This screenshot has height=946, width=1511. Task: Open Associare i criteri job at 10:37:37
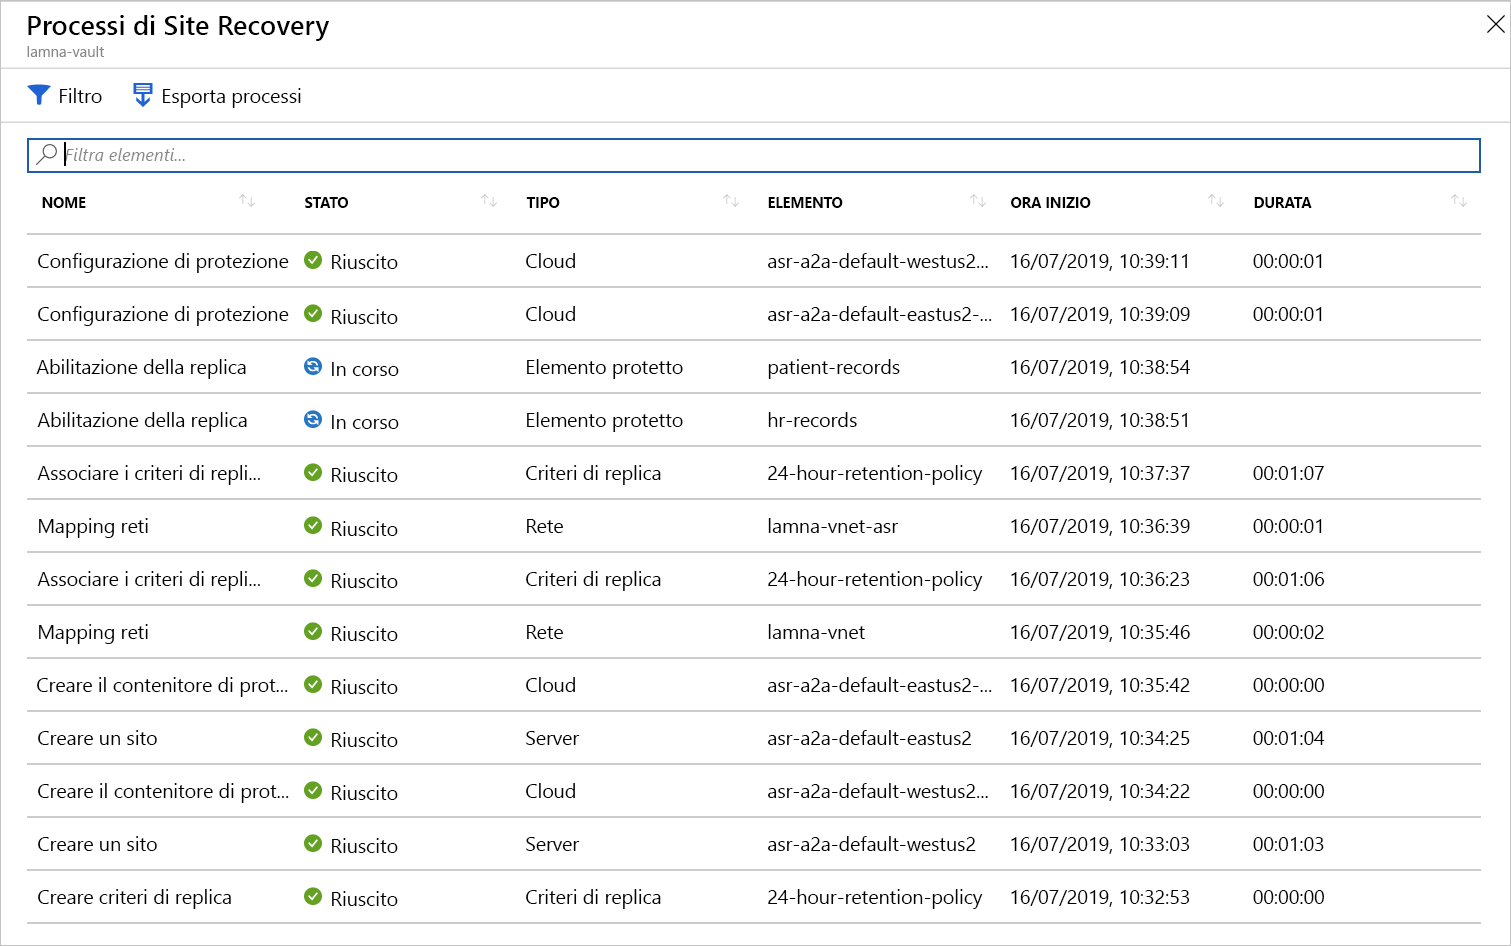pyautogui.click(x=149, y=473)
